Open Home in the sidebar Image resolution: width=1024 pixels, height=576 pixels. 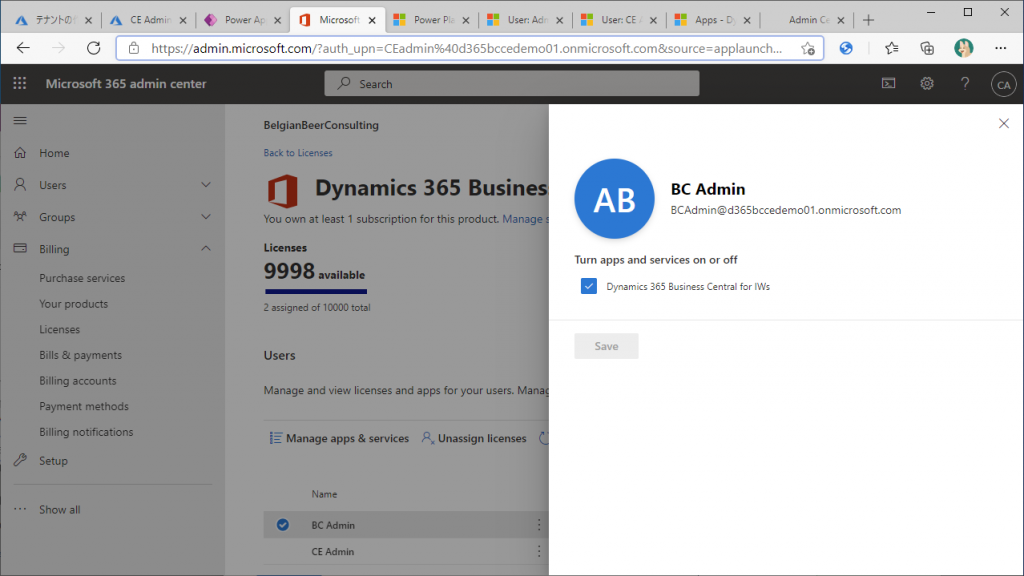(x=54, y=153)
